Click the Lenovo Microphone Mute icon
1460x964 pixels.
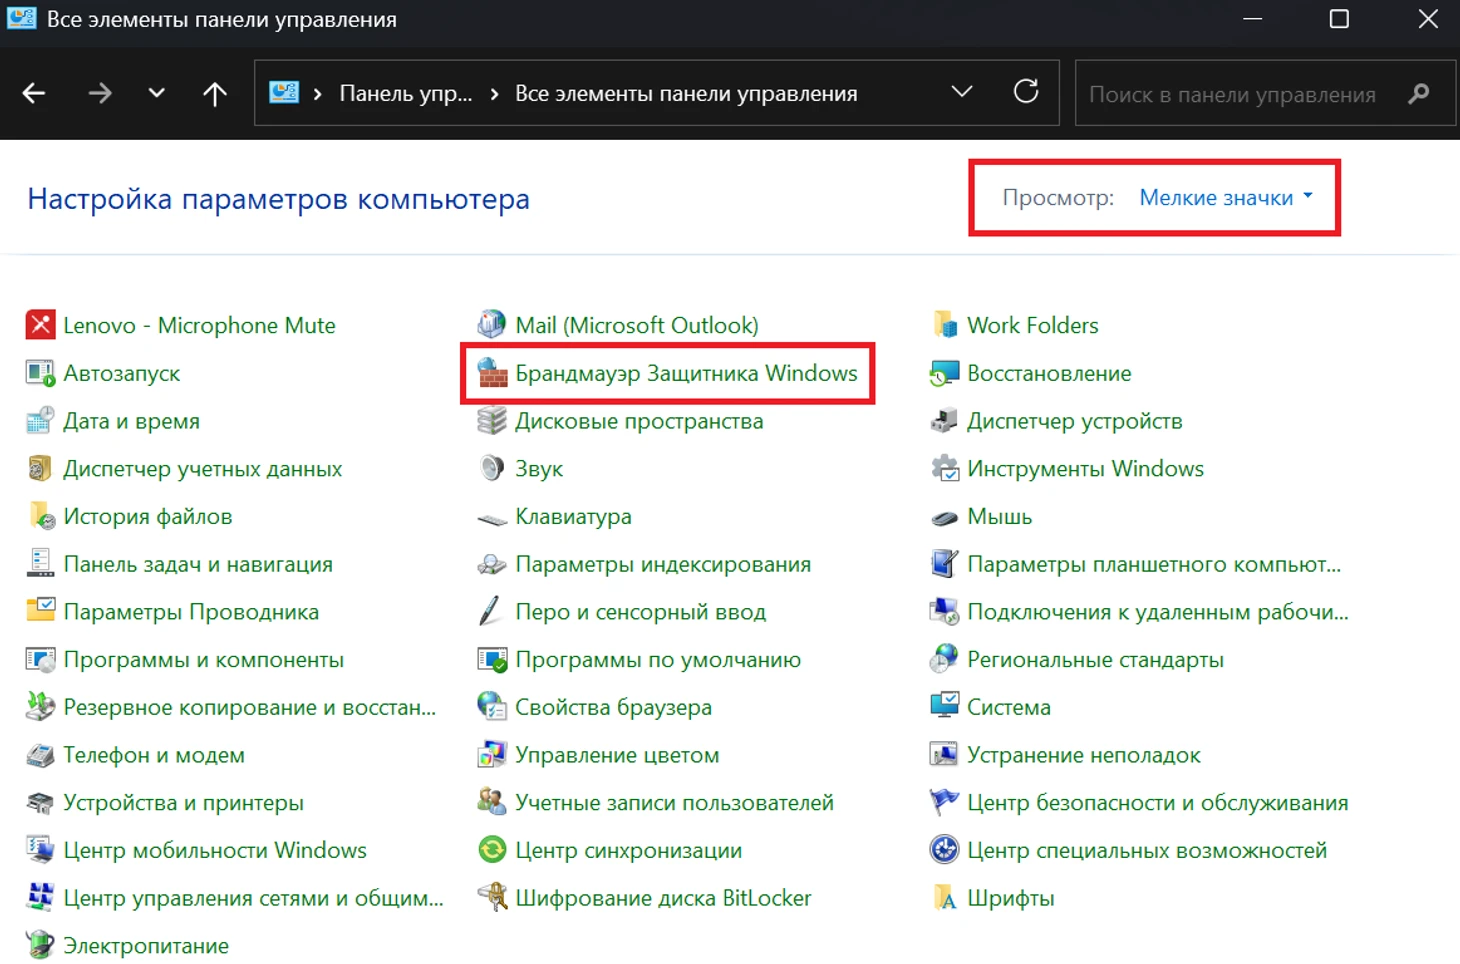coord(40,325)
